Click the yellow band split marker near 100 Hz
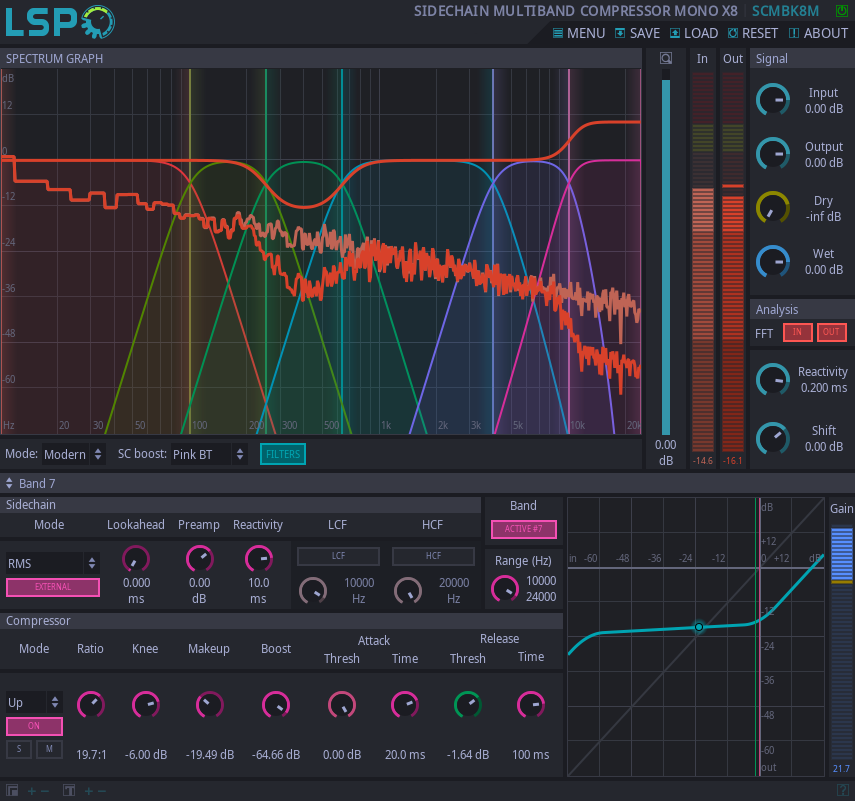Screen dimensions: 855x801 [190, 251]
